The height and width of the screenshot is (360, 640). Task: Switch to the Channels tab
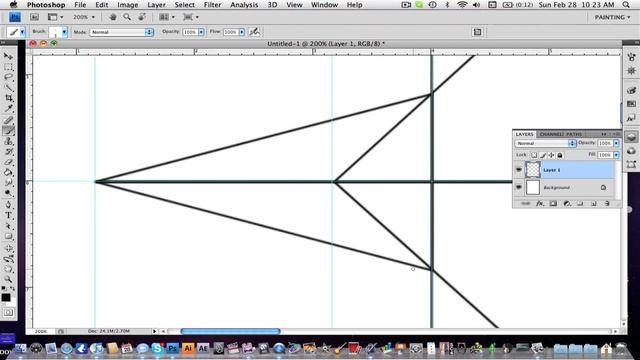click(x=552, y=134)
